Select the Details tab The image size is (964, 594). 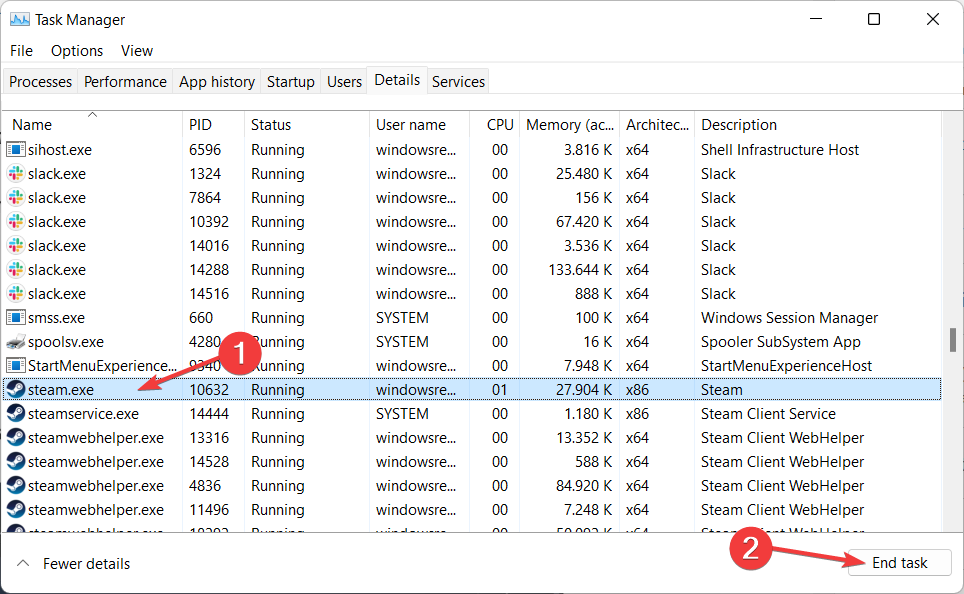pyautogui.click(x=397, y=80)
